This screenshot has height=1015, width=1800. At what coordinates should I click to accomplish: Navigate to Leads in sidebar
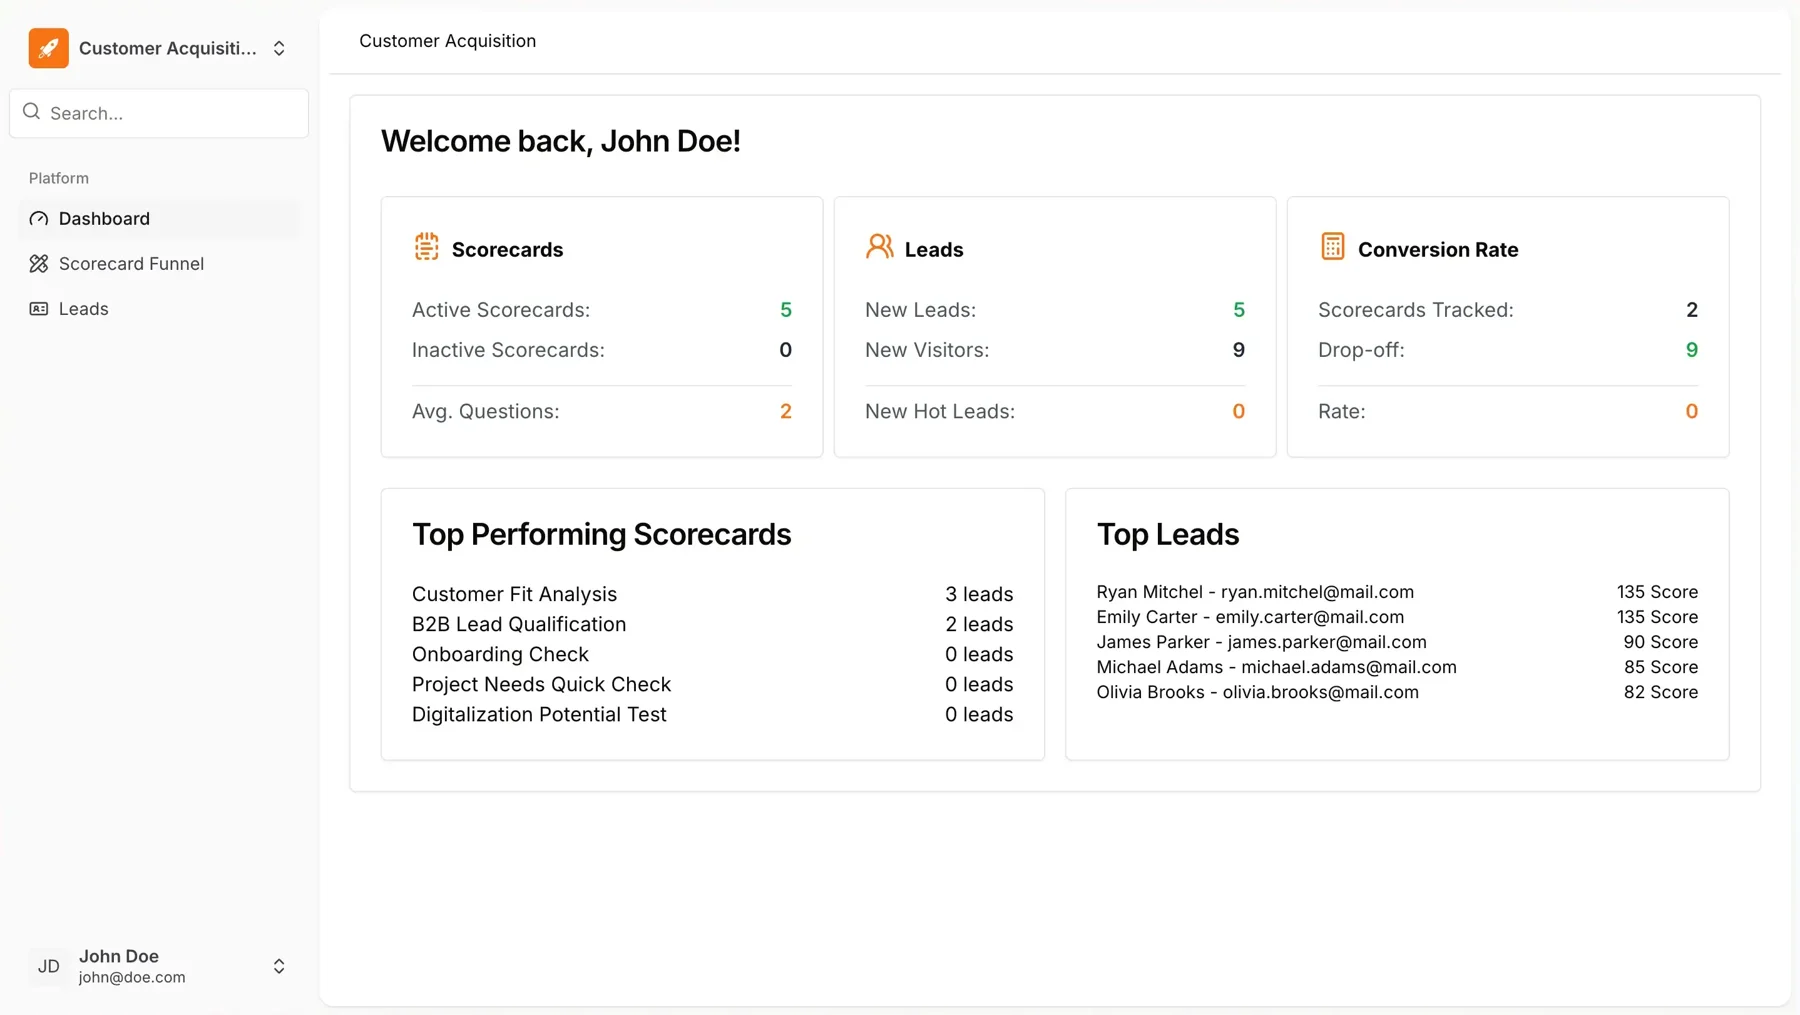[x=159, y=309]
